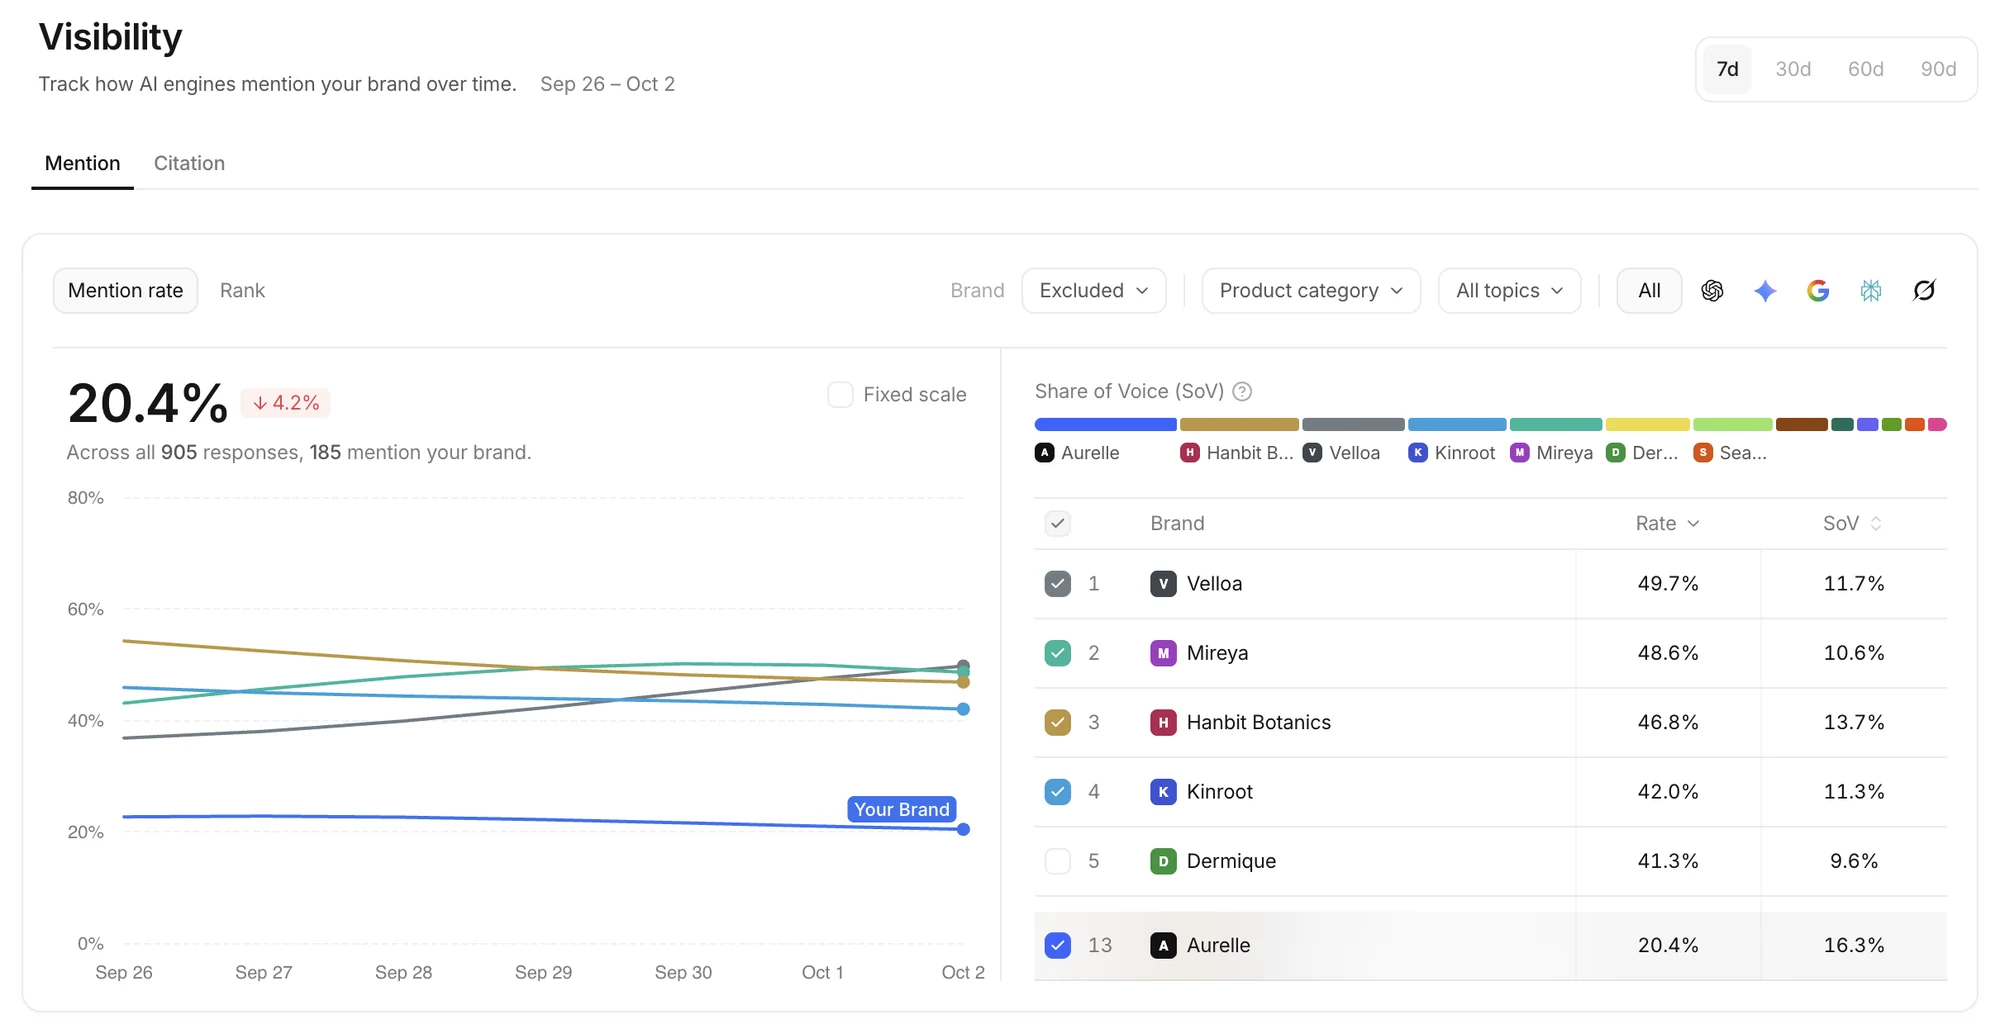Click the teal Mireya SoV bar segment
2000x1024 pixels.
click(x=1555, y=424)
